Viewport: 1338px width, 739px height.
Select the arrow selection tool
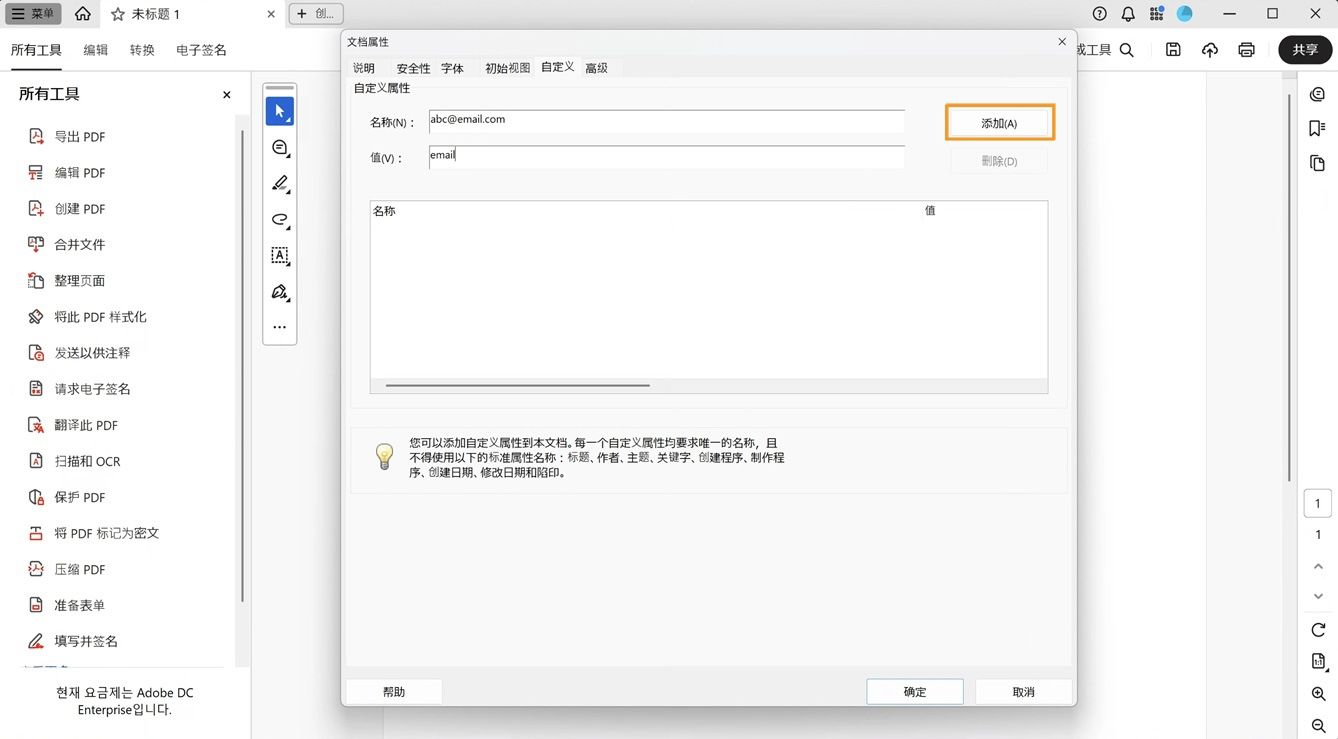coord(278,110)
